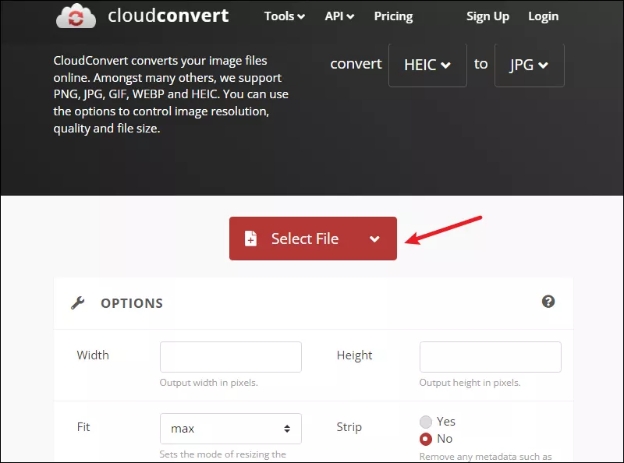The height and width of the screenshot is (463, 624).
Task: Go to the Pricing page
Action: (393, 16)
